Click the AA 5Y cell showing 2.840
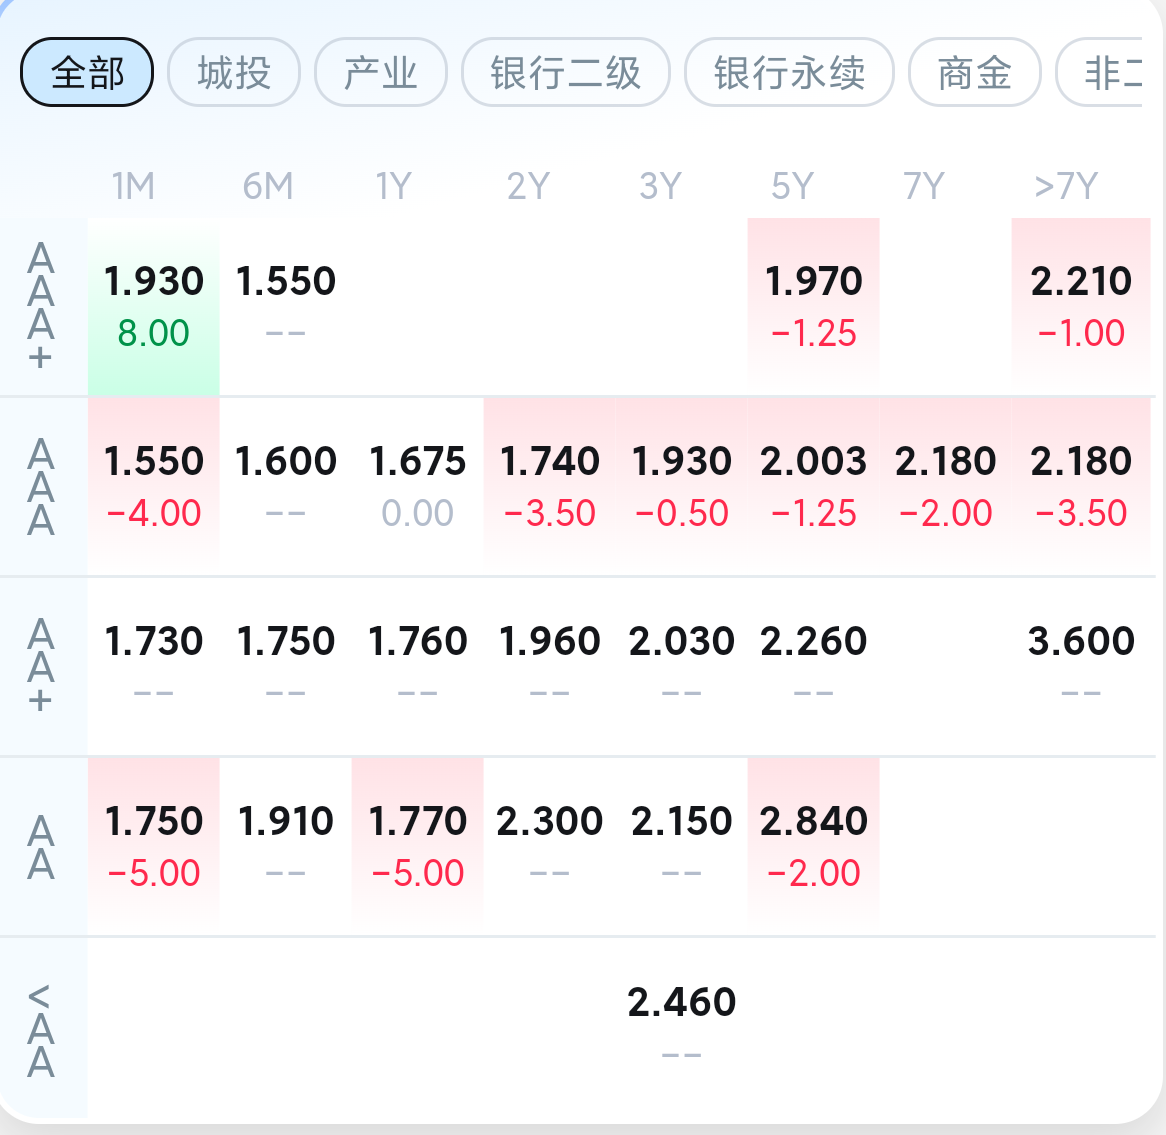 tap(814, 846)
